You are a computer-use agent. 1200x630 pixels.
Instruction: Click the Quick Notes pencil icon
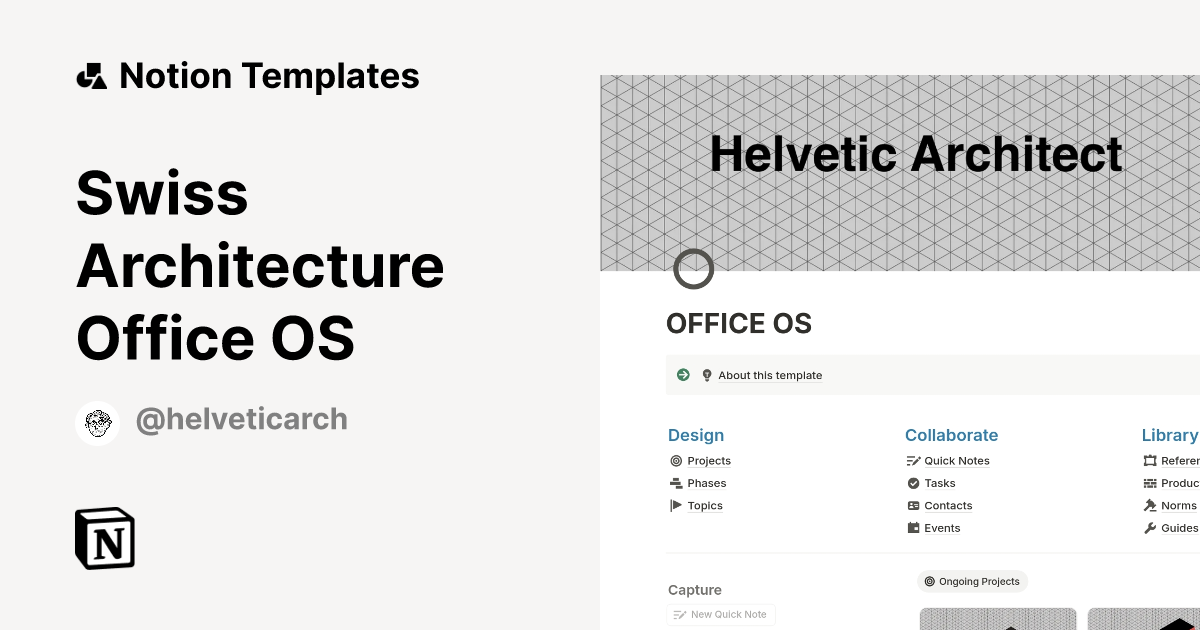point(914,460)
